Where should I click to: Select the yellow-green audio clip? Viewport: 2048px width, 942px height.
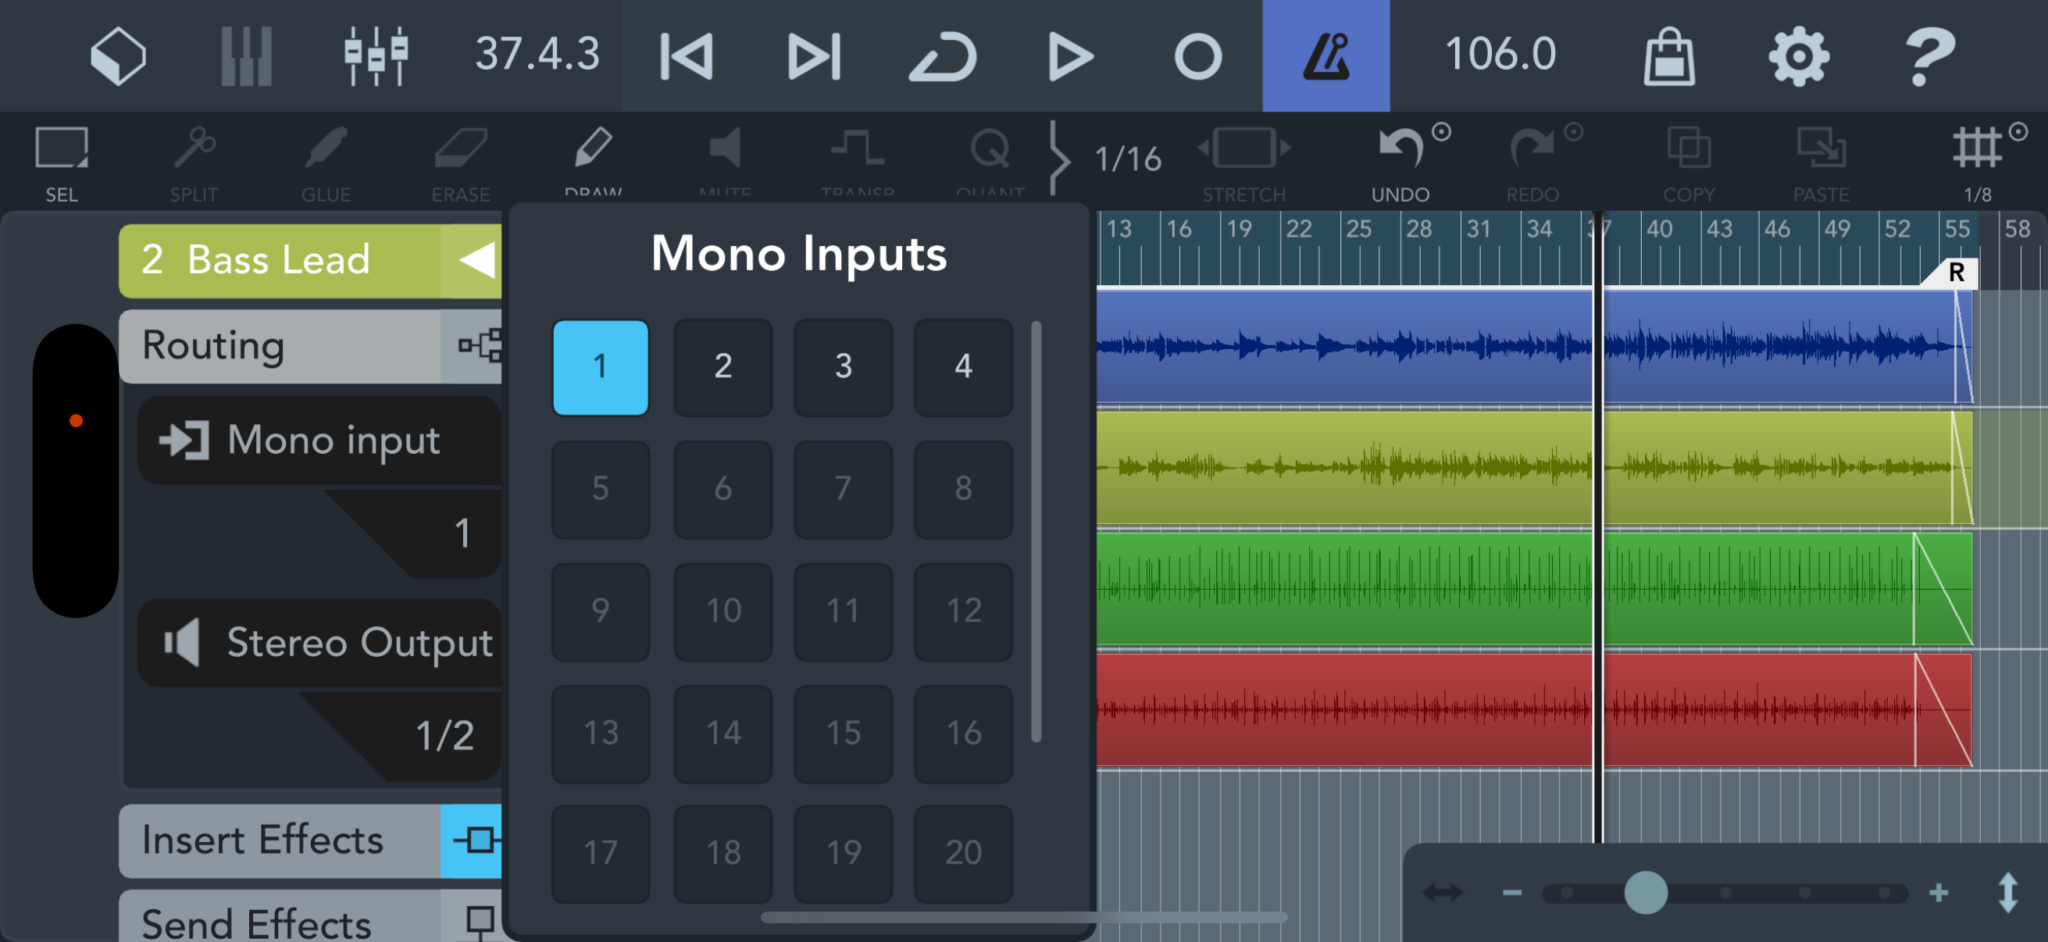(1534, 468)
